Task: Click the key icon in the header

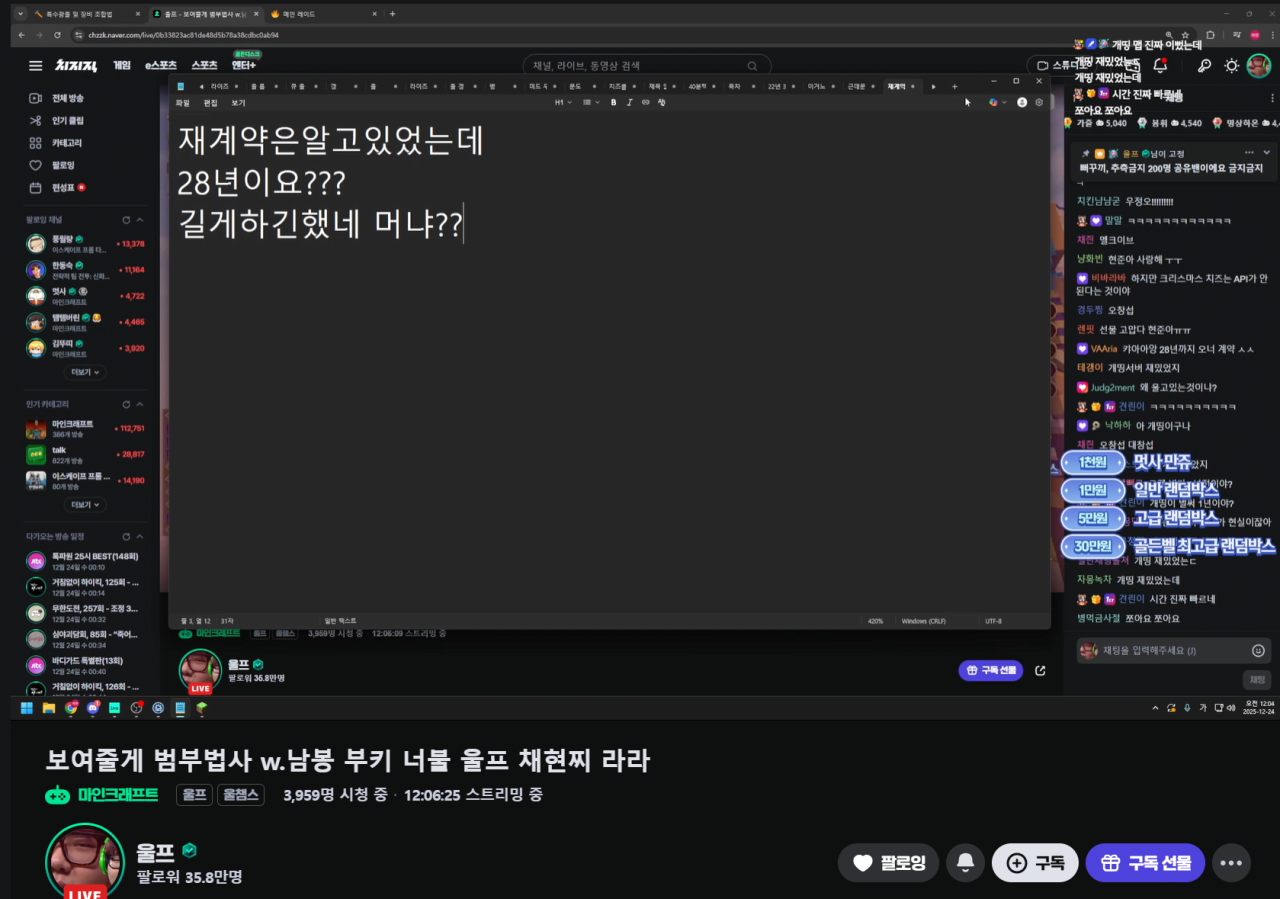Action: point(1204,66)
